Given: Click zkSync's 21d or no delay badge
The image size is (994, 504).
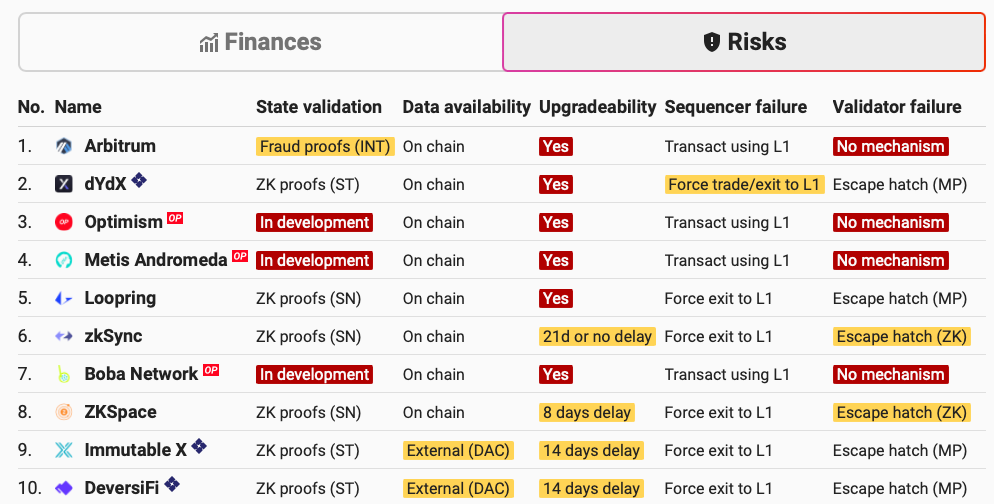Looking at the screenshot, I should pos(597,336).
